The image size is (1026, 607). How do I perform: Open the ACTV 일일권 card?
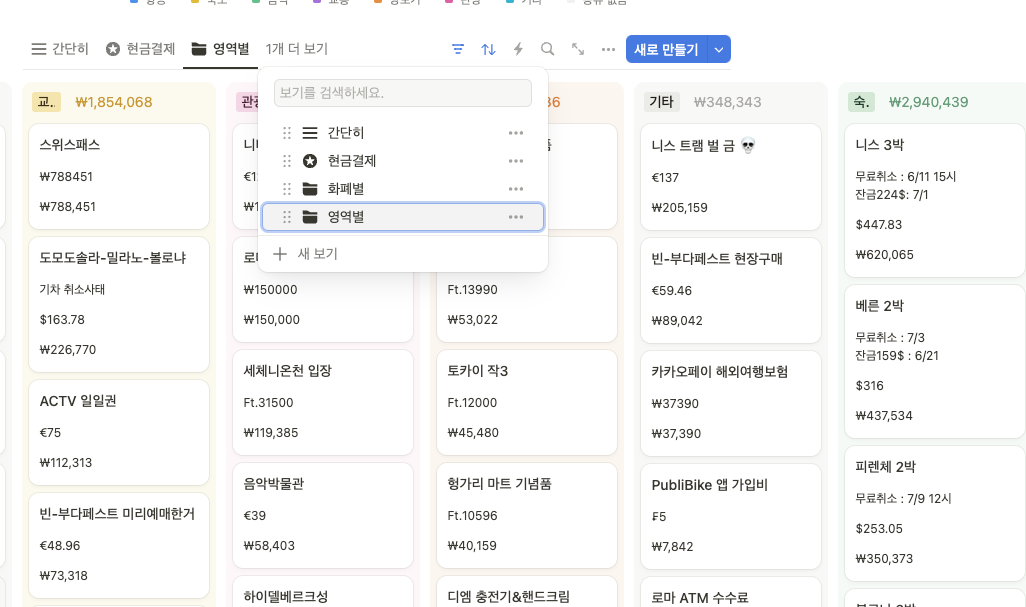(119, 432)
